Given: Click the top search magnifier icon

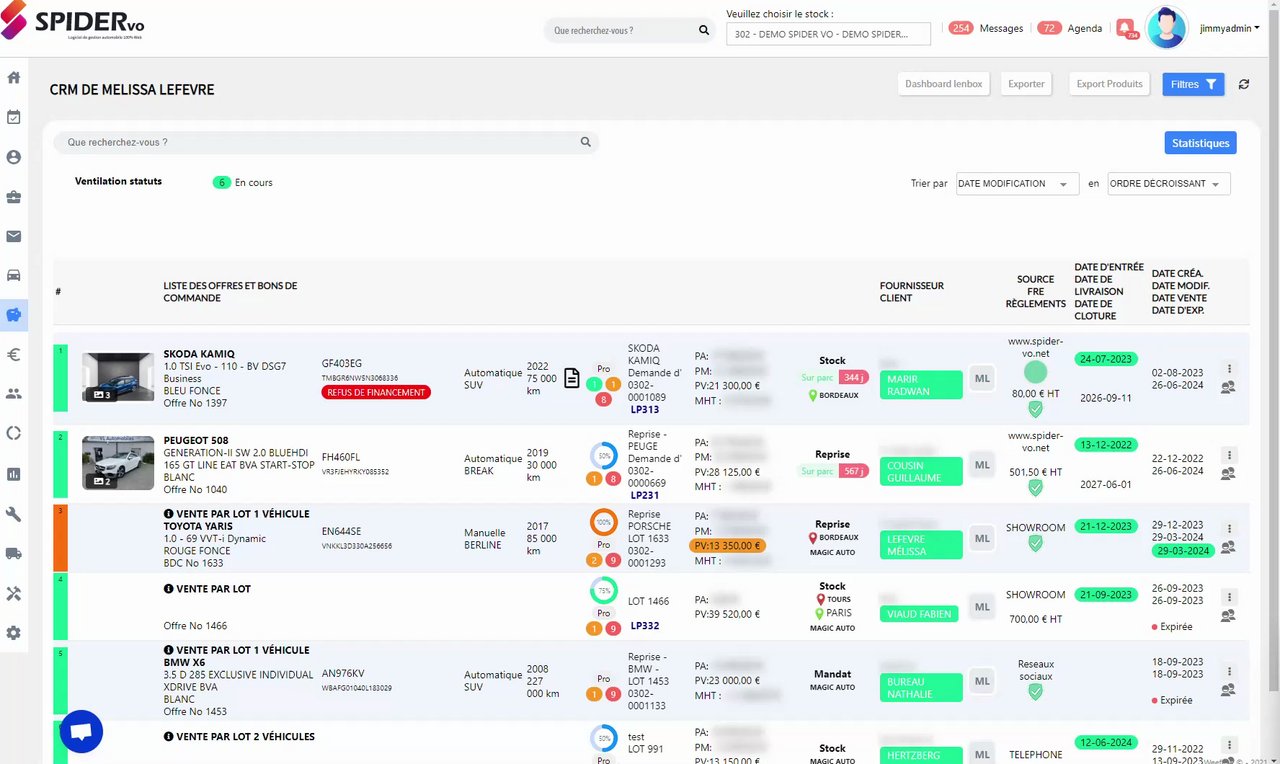Looking at the screenshot, I should 704,31.
